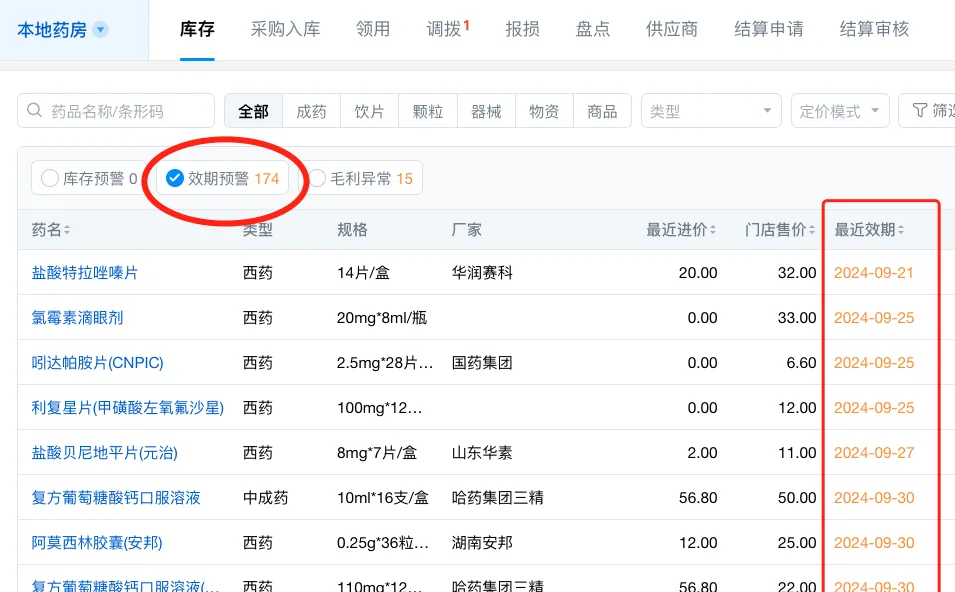This screenshot has width=955, height=592.
Task: Sort by 门店售价 column sort arrows
Action: [811, 231]
